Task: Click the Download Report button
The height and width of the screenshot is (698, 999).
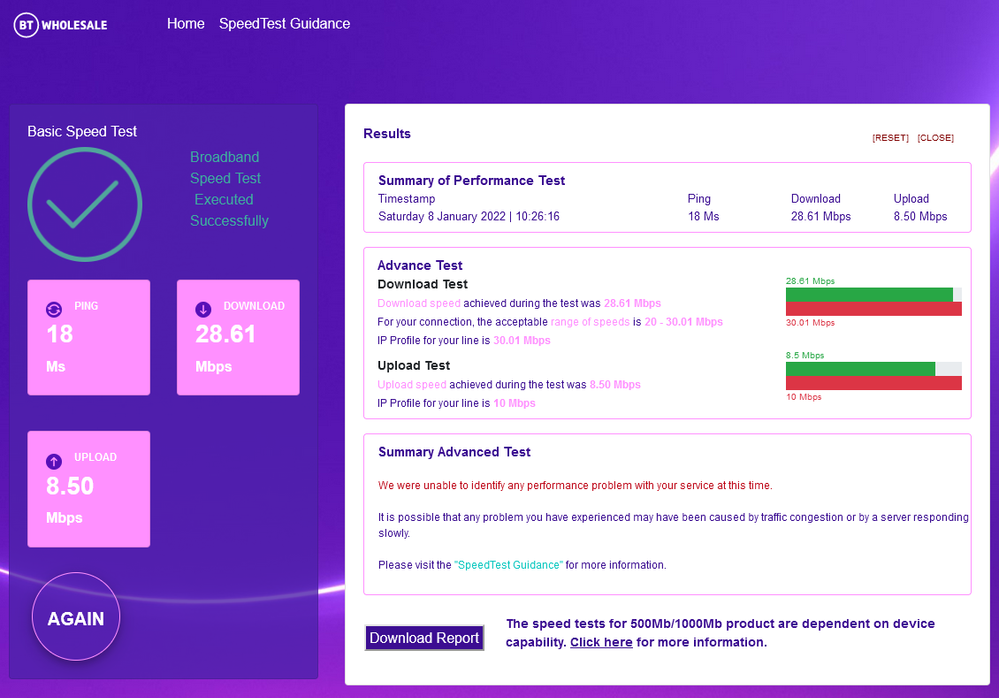Action: pos(424,638)
